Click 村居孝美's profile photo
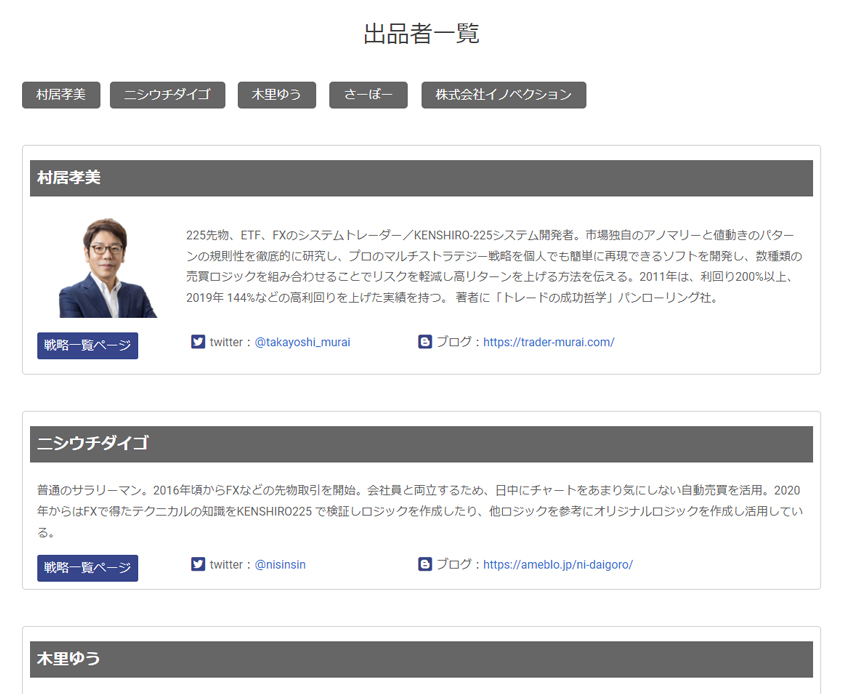 click(107, 267)
